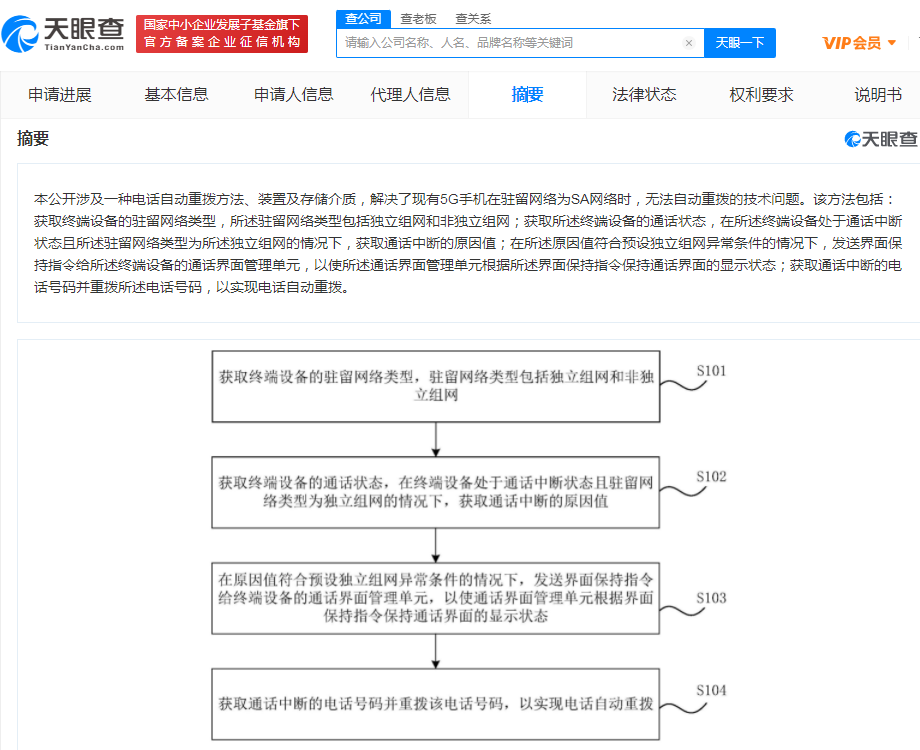Click the 天眼一下 search button
920x750 pixels.
[x=739, y=44]
